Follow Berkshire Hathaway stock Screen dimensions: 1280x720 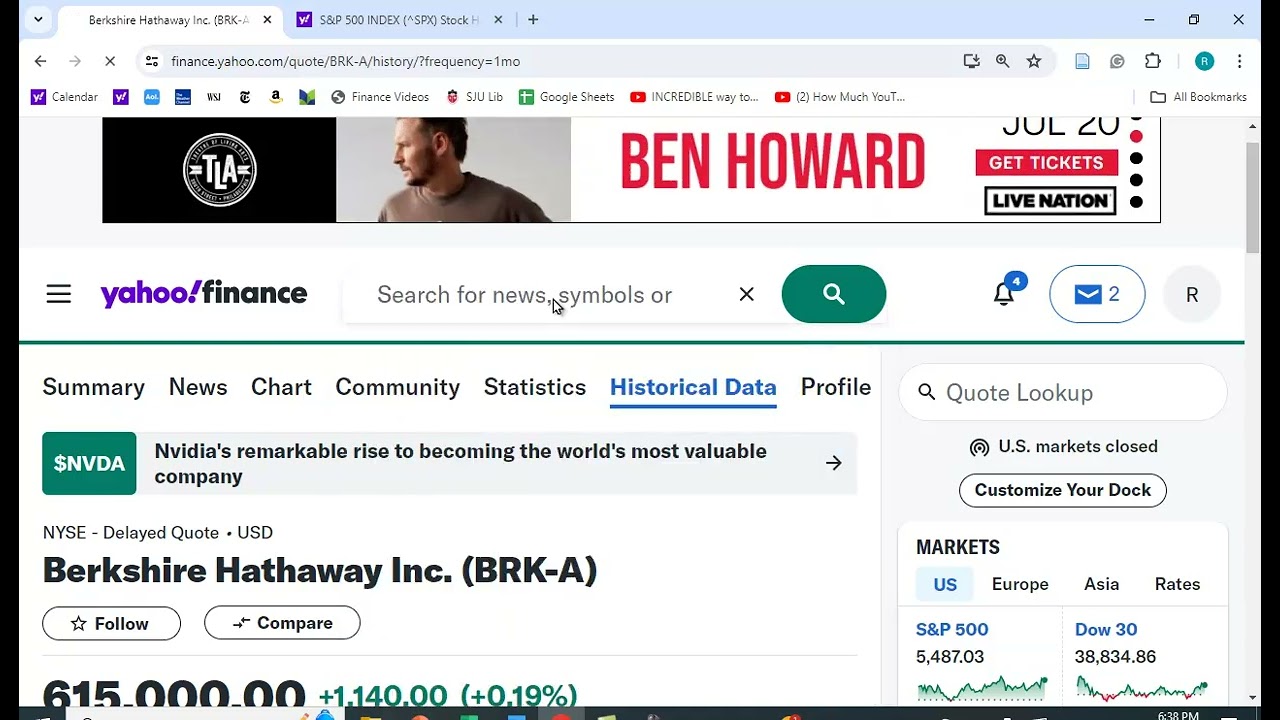(111, 623)
